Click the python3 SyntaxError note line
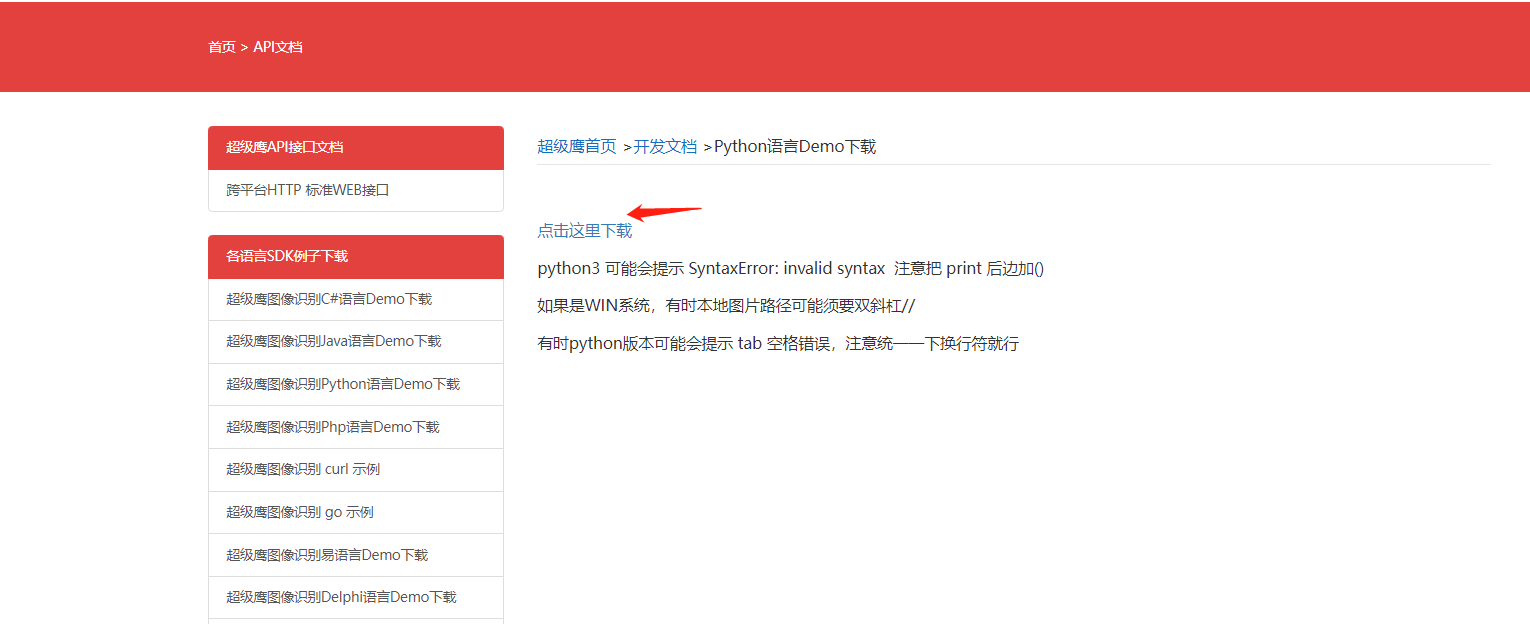 (x=791, y=269)
